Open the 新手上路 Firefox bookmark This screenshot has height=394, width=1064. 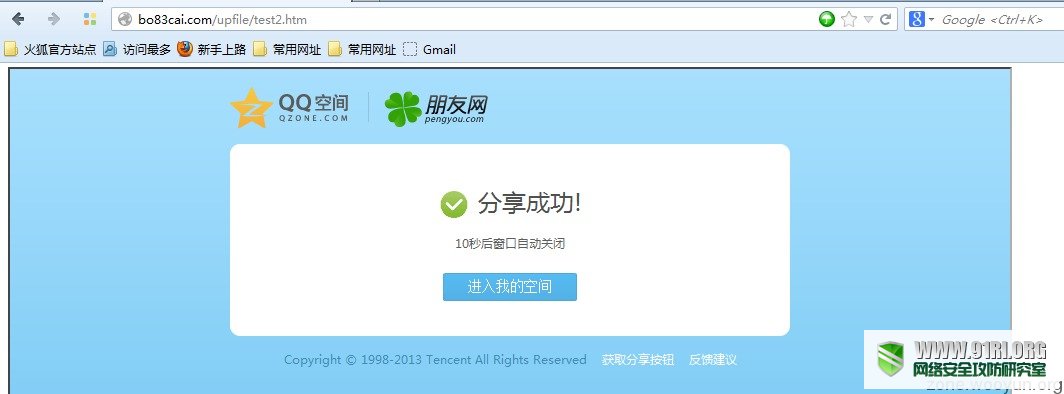(211, 50)
